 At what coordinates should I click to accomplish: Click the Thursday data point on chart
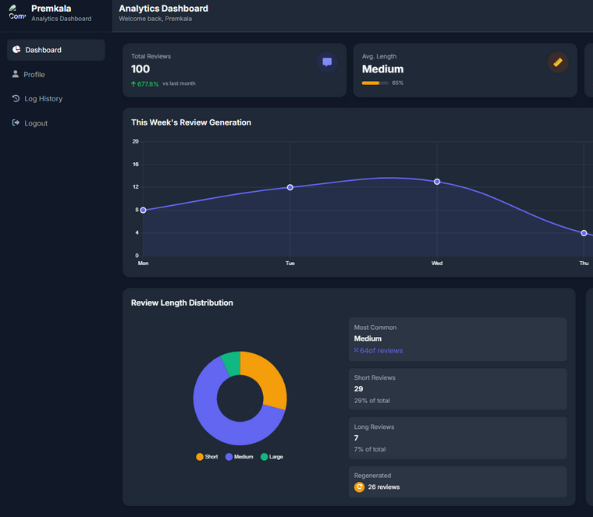(584, 233)
